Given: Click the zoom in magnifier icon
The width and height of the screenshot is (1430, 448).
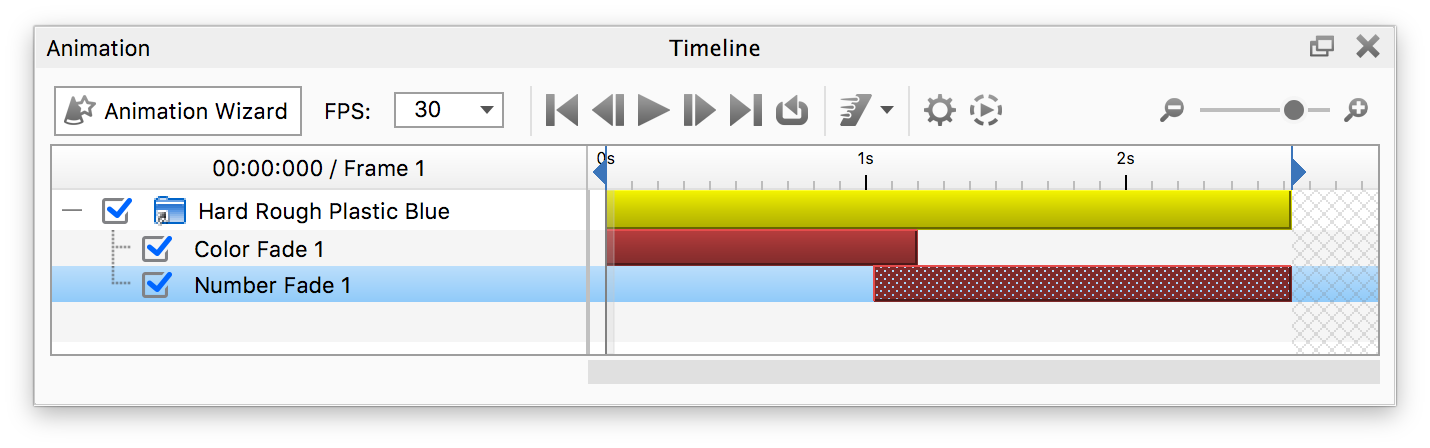Looking at the screenshot, I should 1356,110.
